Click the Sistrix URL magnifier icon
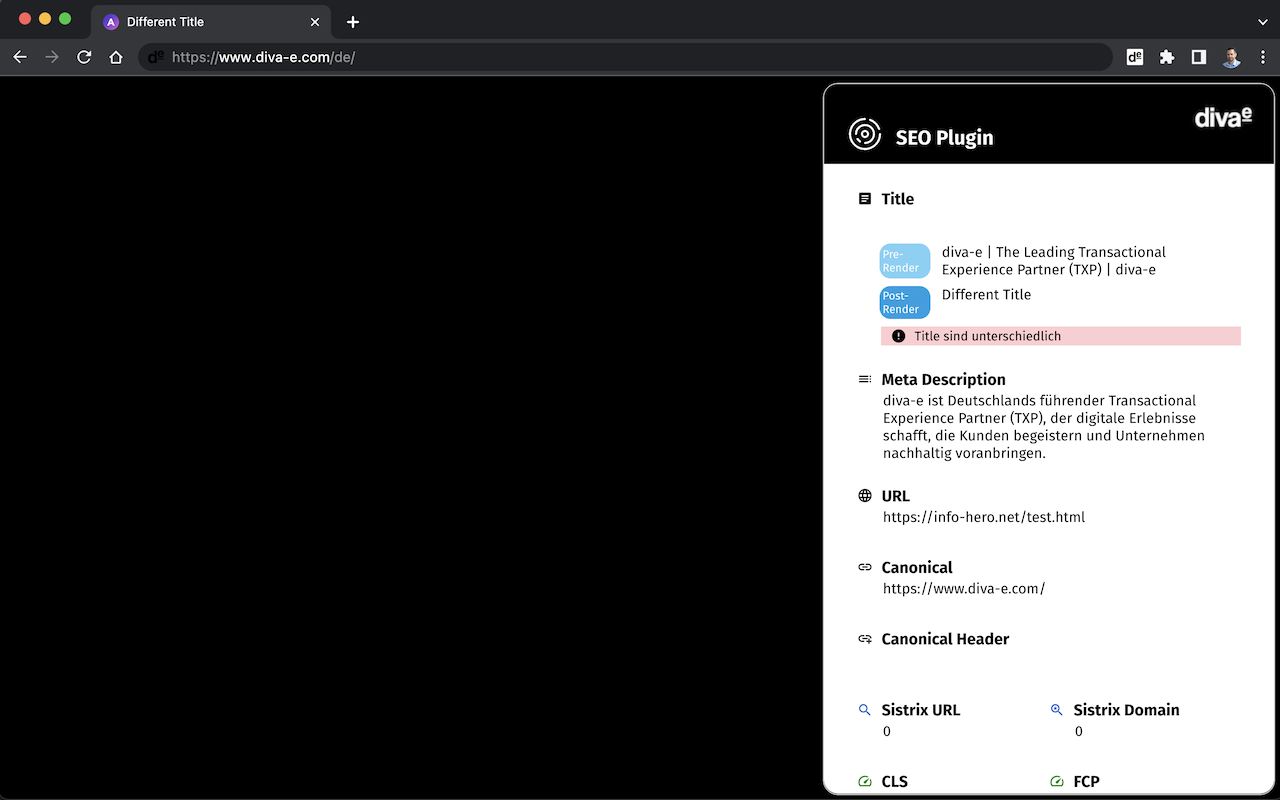The image size is (1280, 800). [865, 710]
